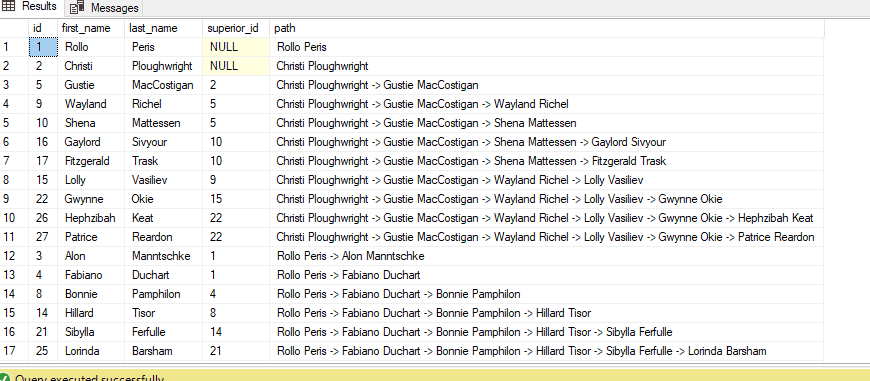Click the Messages tab icon
870x381 pixels.
click(x=77, y=8)
